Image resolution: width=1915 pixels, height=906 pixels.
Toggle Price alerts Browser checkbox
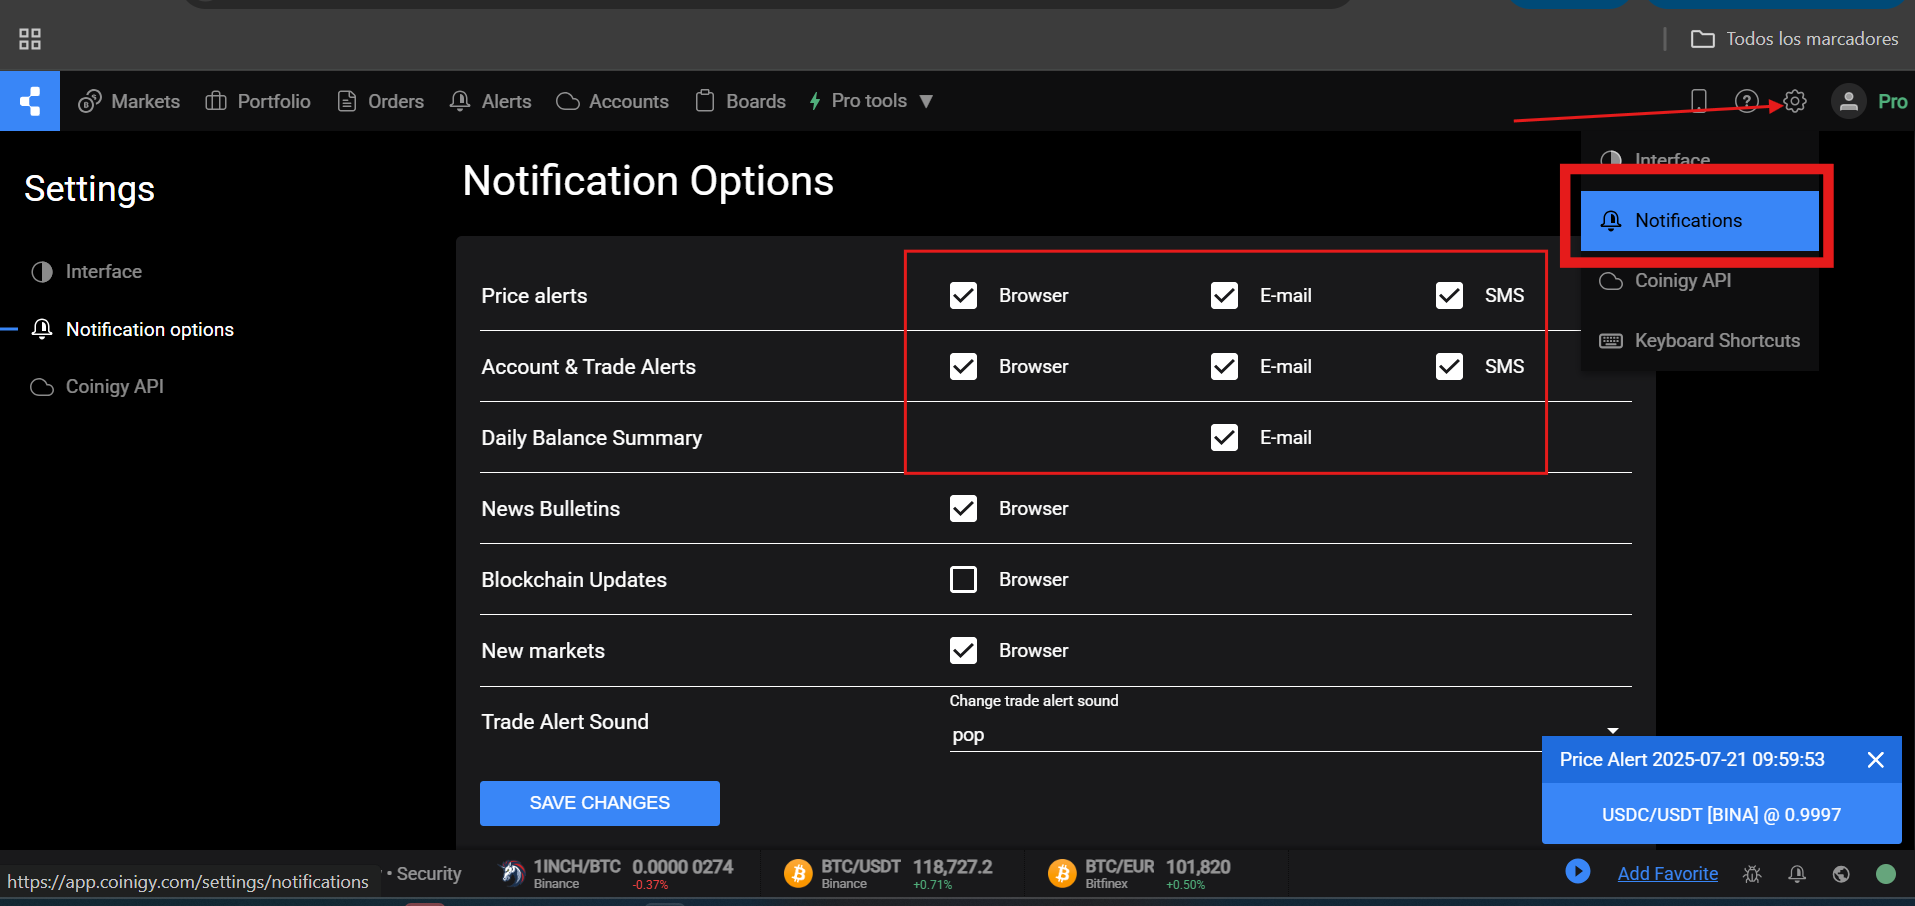coord(963,296)
